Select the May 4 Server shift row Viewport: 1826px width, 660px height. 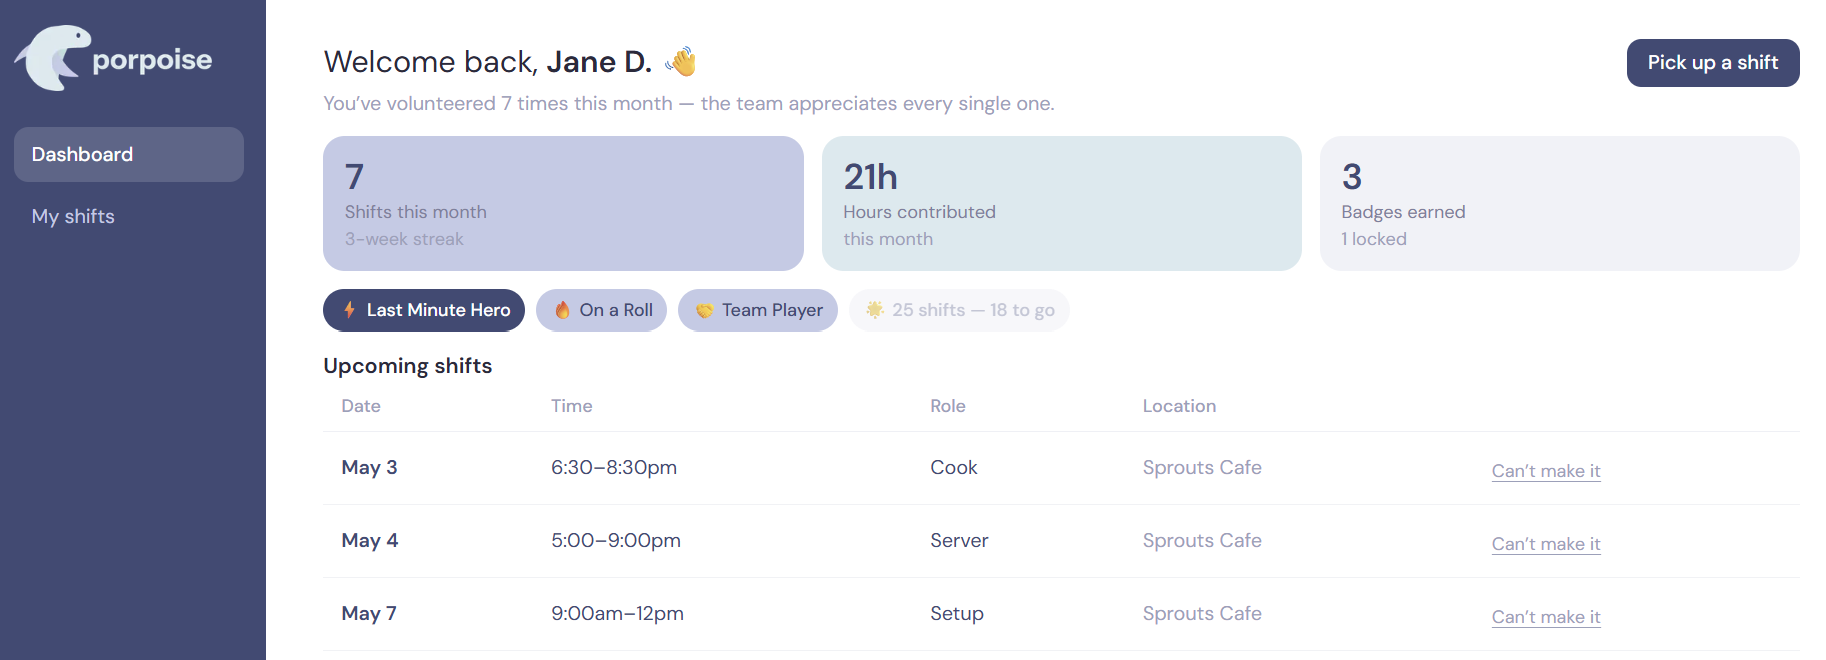click(x=1061, y=541)
